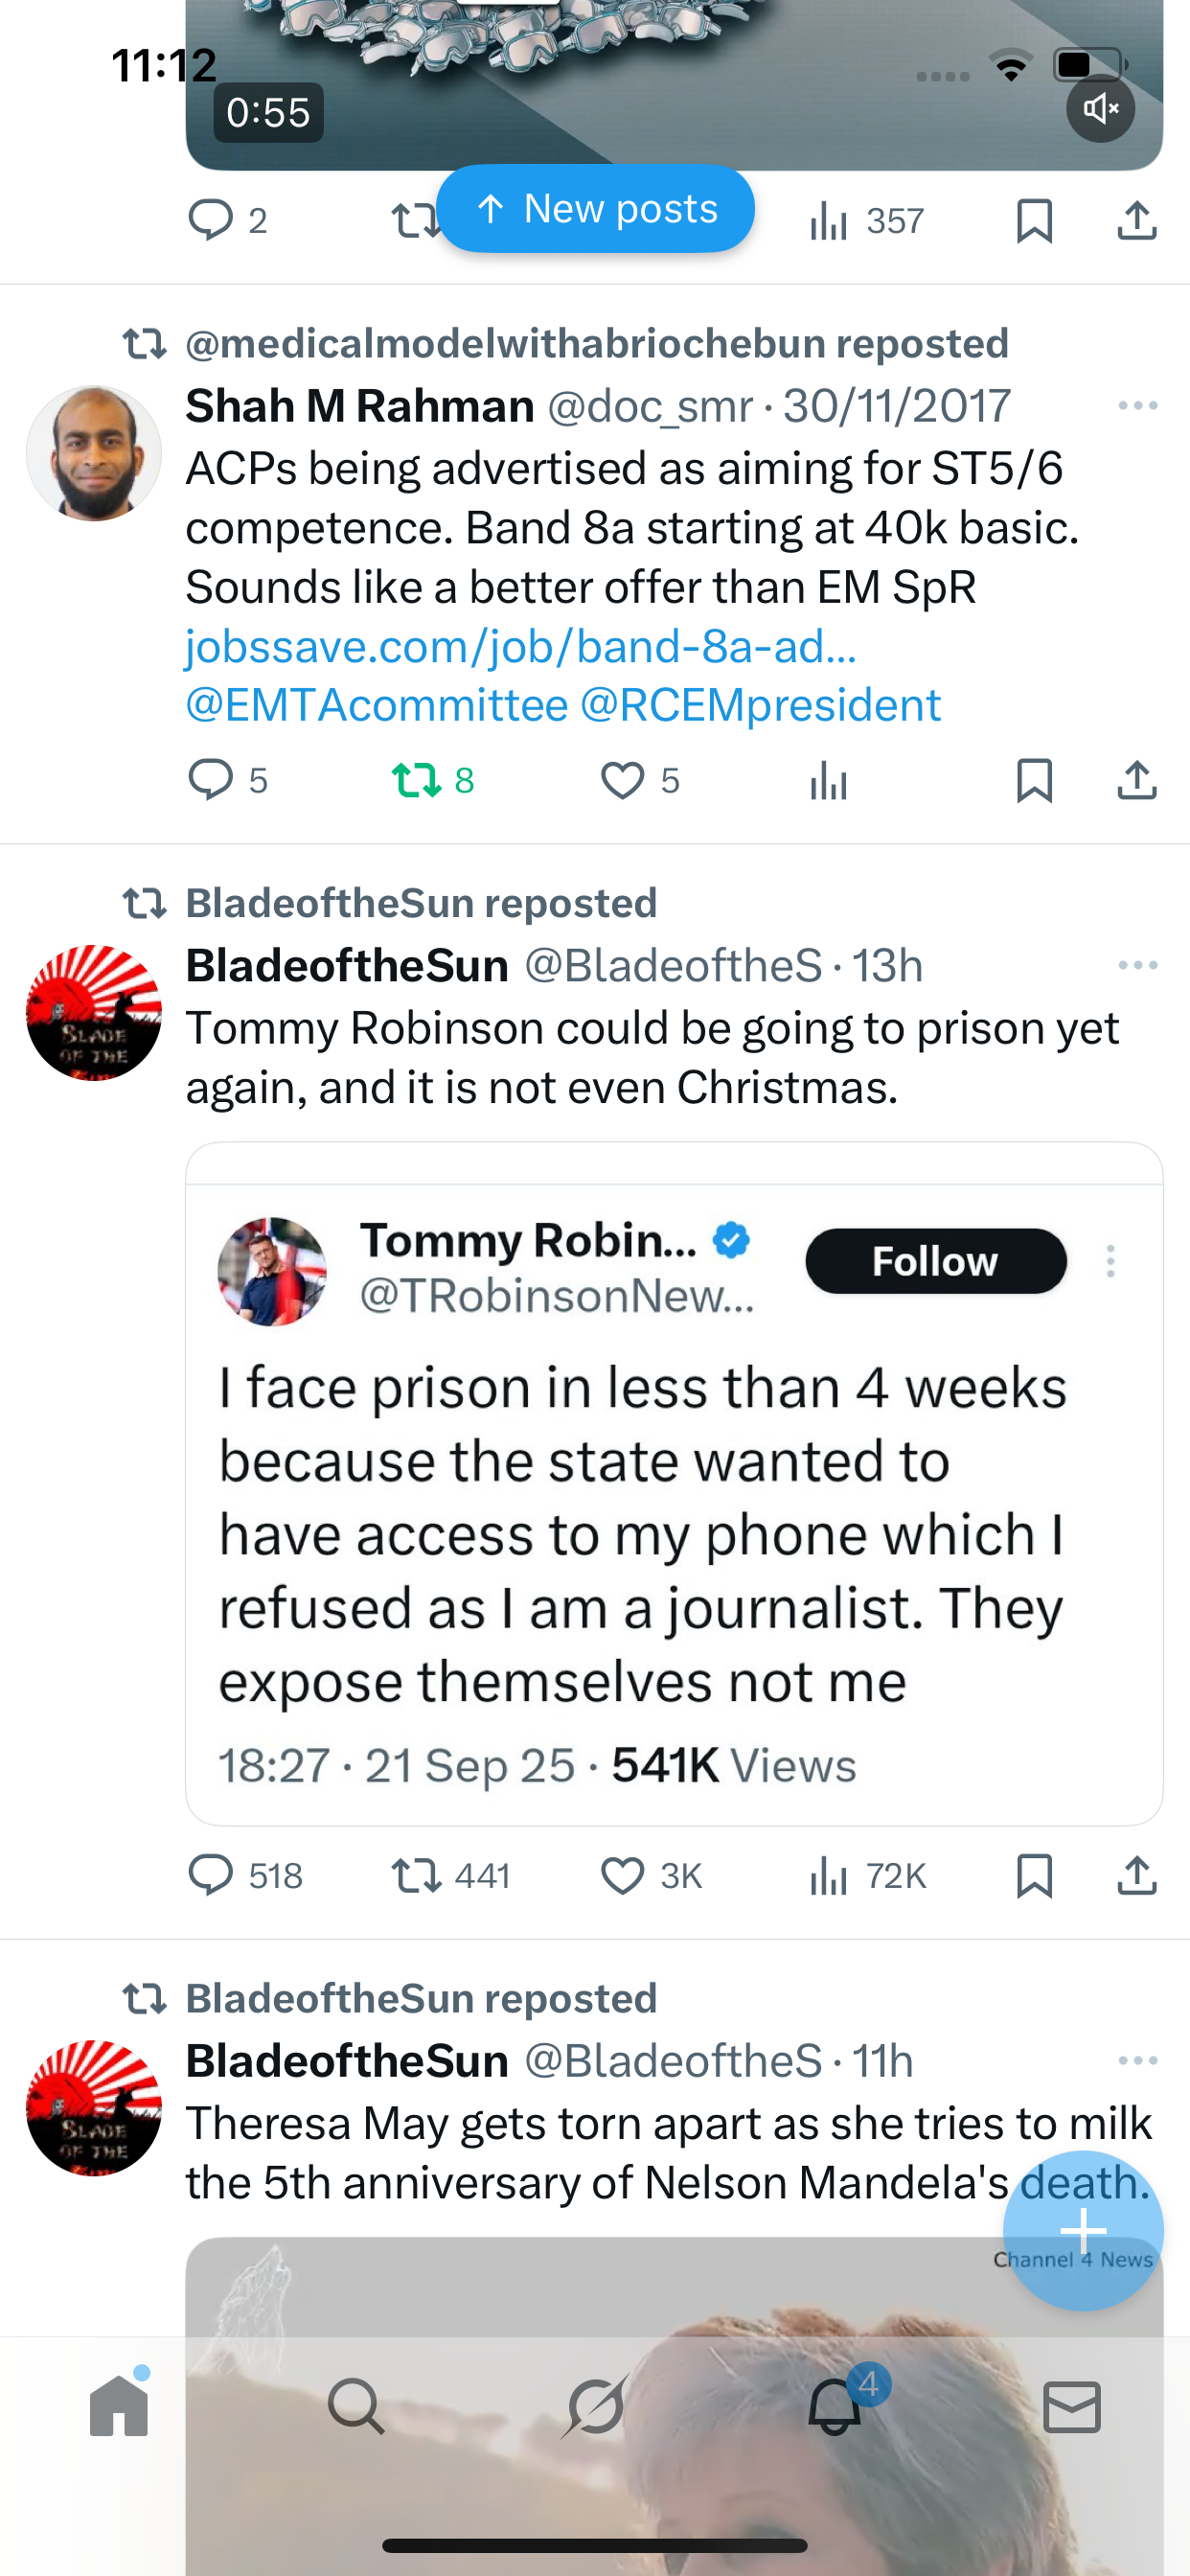Open Shah M Rahman's profile picture
The width and height of the screenshot is (1190, 2576).
point(94,454)
